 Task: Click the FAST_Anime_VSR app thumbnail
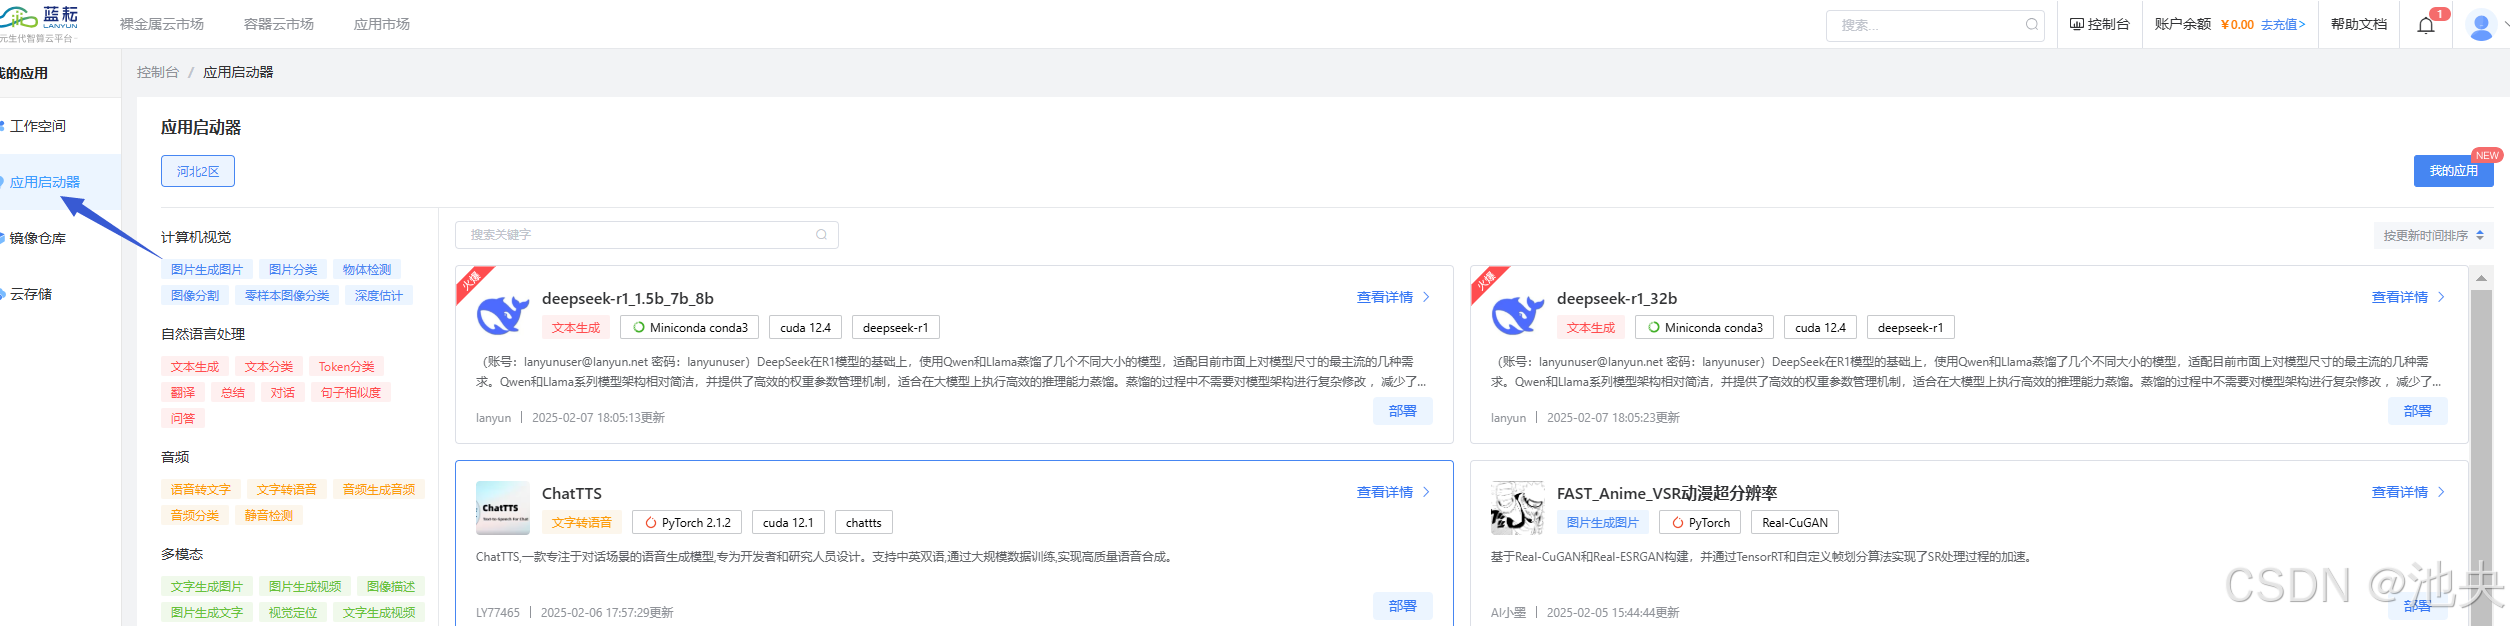coord(1518,508)
